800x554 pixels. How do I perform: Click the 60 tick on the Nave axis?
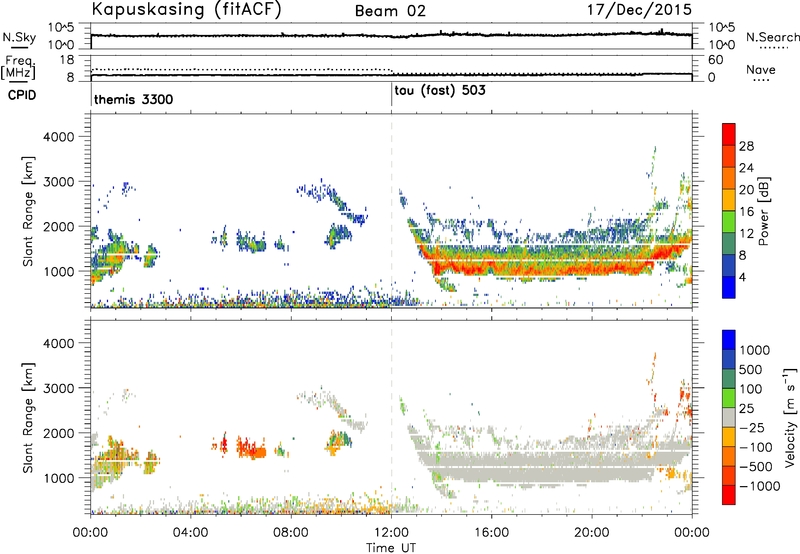click(716, 60)
